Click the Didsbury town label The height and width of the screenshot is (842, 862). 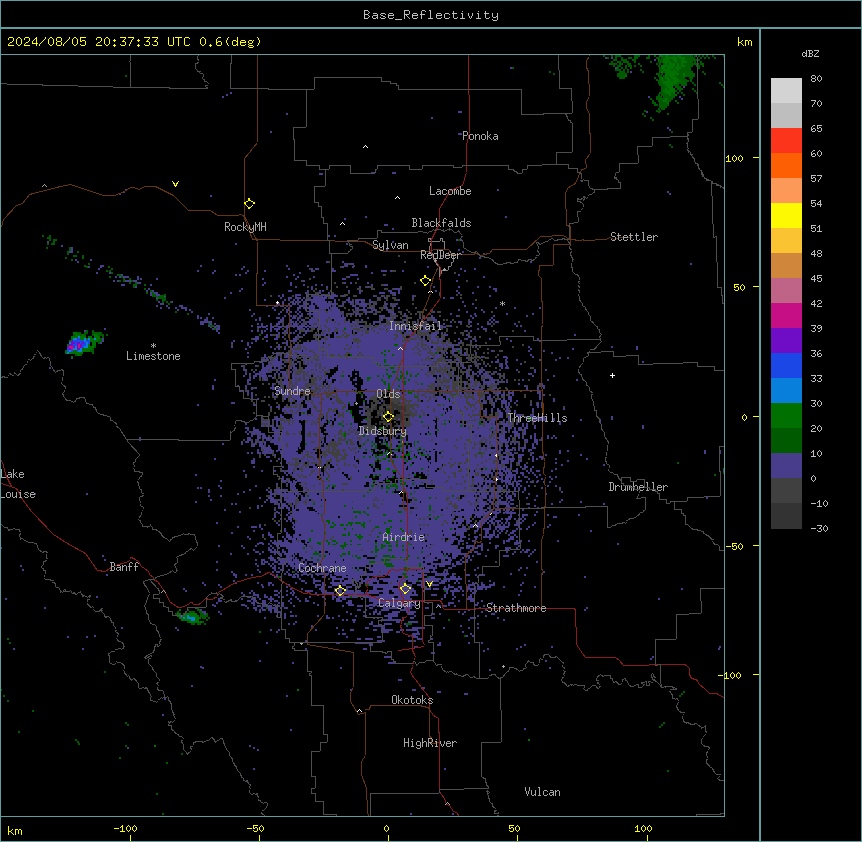pyautogui.click(x=383, y=431)
